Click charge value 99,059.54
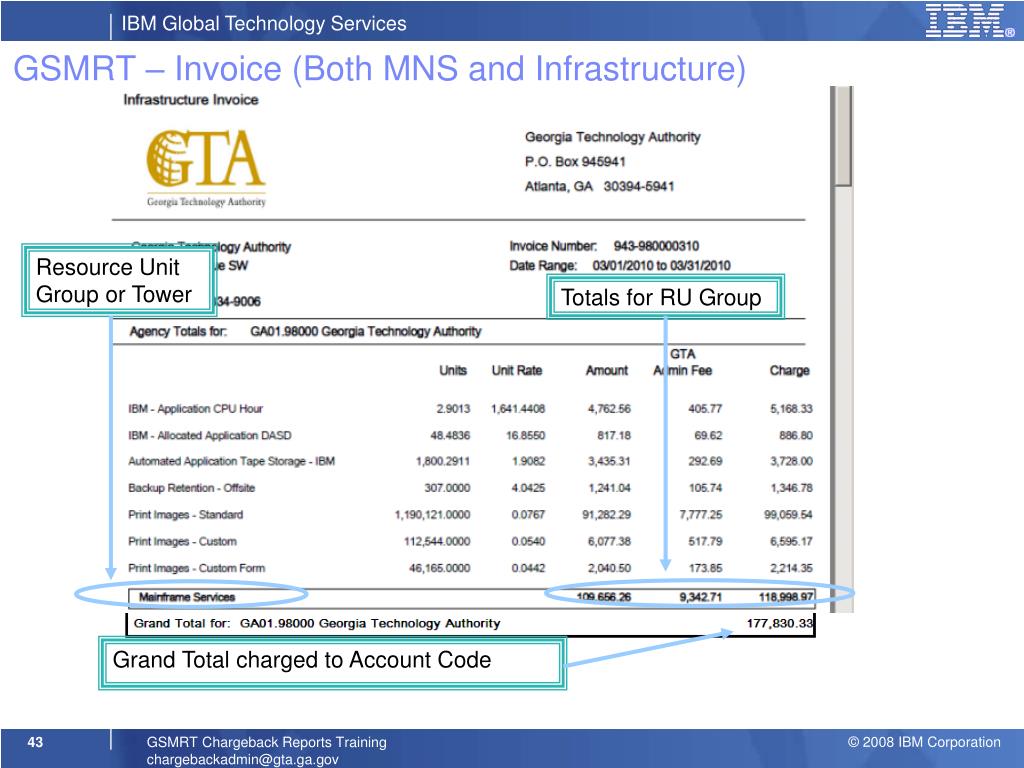Viewport: 1024px width, 768px height. [x=788, y=515]
